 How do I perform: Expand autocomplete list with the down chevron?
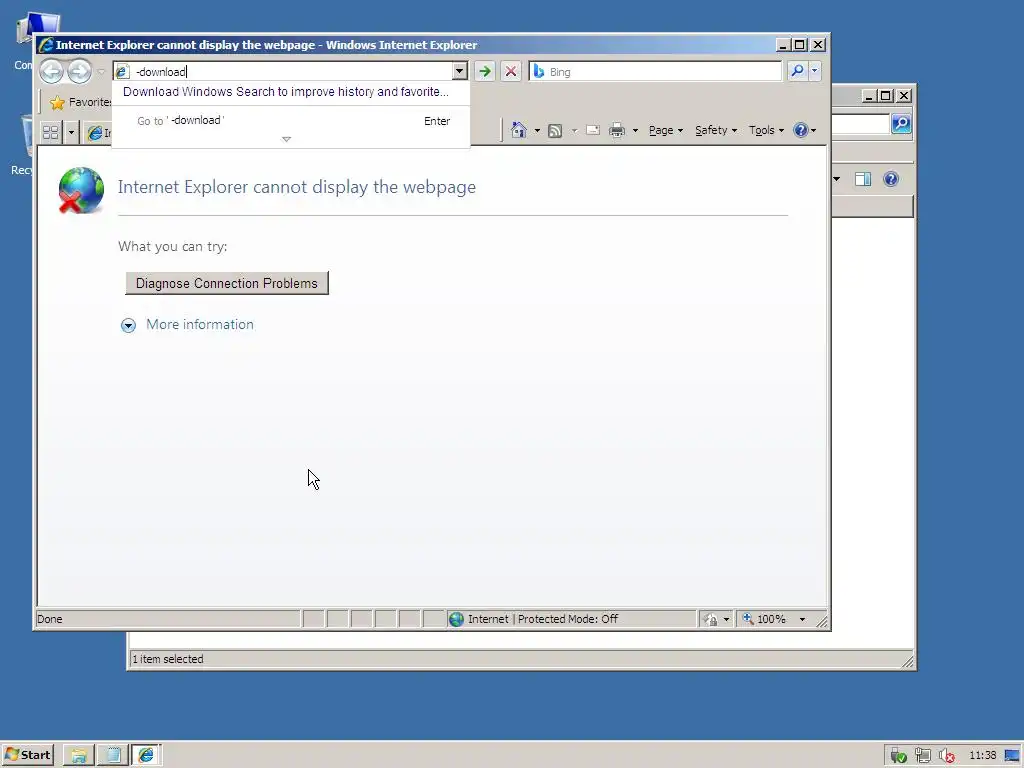coord(286,139)
